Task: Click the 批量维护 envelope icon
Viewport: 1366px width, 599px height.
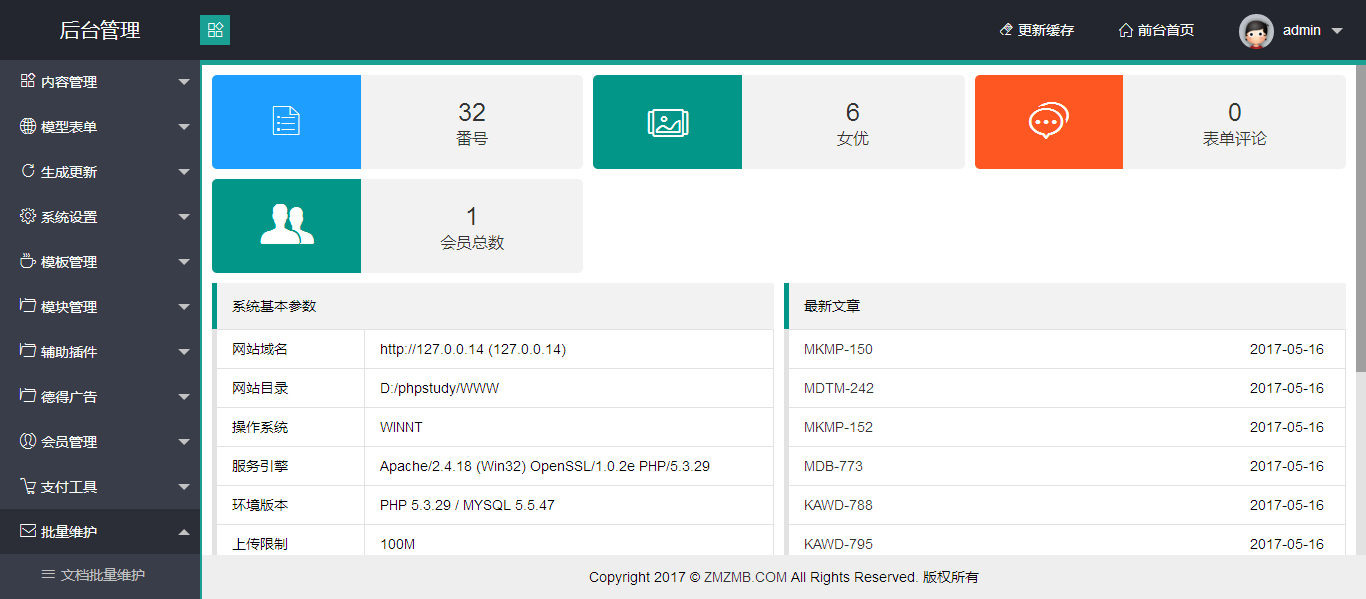Action: tap(28, 531)
